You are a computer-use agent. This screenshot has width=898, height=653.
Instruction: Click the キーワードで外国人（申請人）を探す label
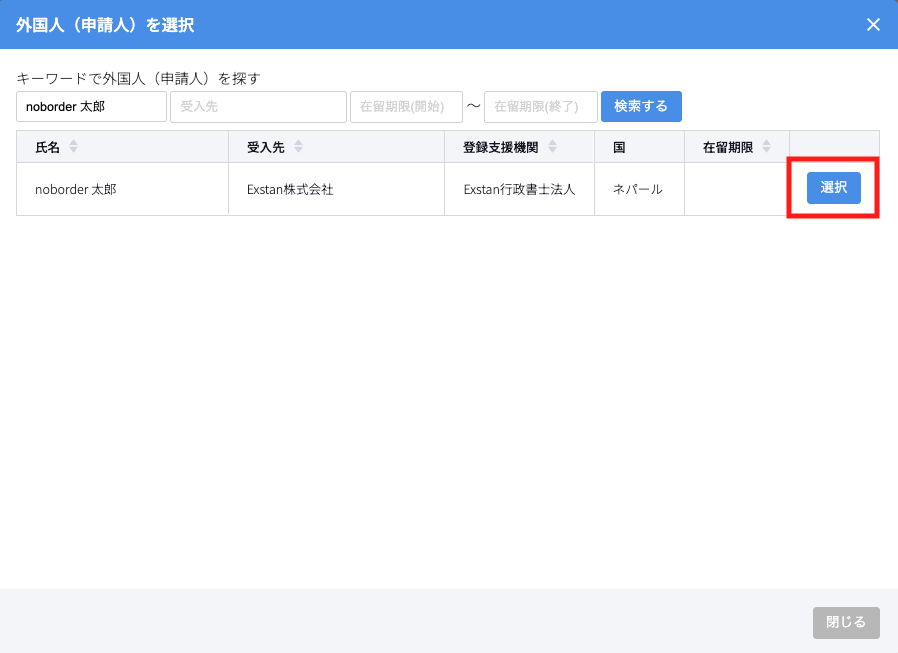tap(139, 78)
